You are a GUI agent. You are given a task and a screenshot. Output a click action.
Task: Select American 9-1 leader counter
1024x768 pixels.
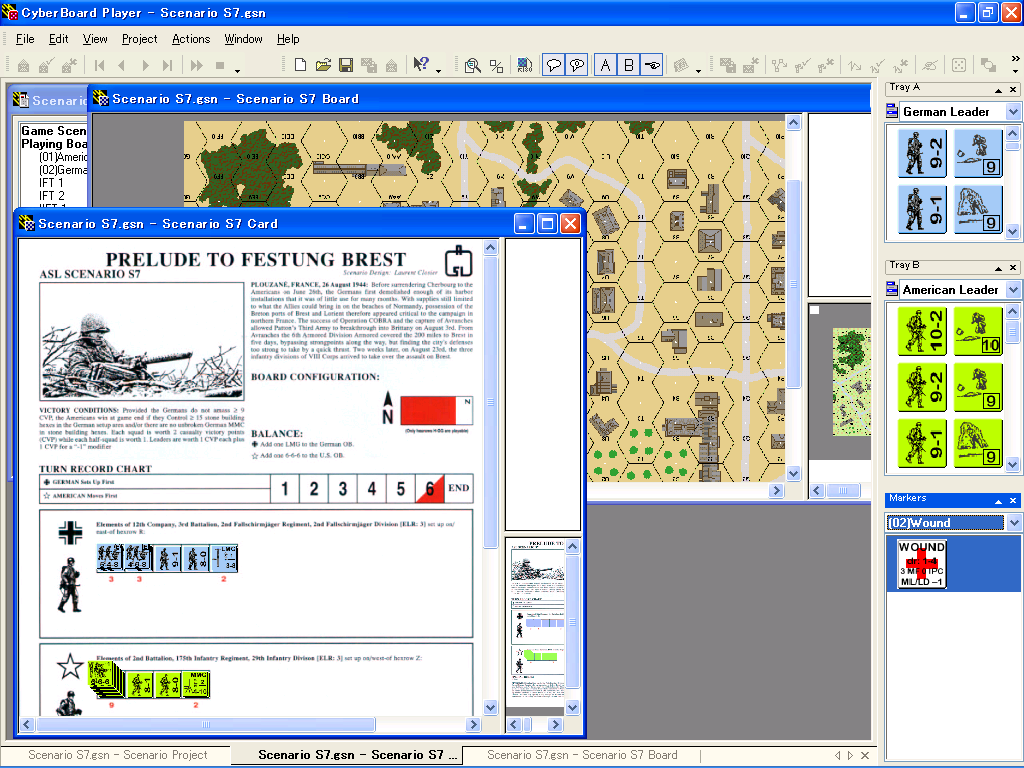coord(922,443)
